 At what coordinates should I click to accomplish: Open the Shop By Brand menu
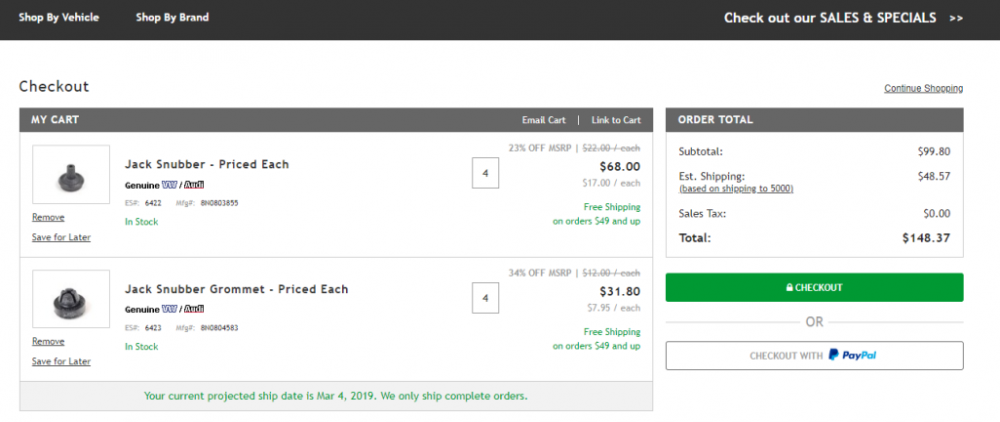pos(172,17)
